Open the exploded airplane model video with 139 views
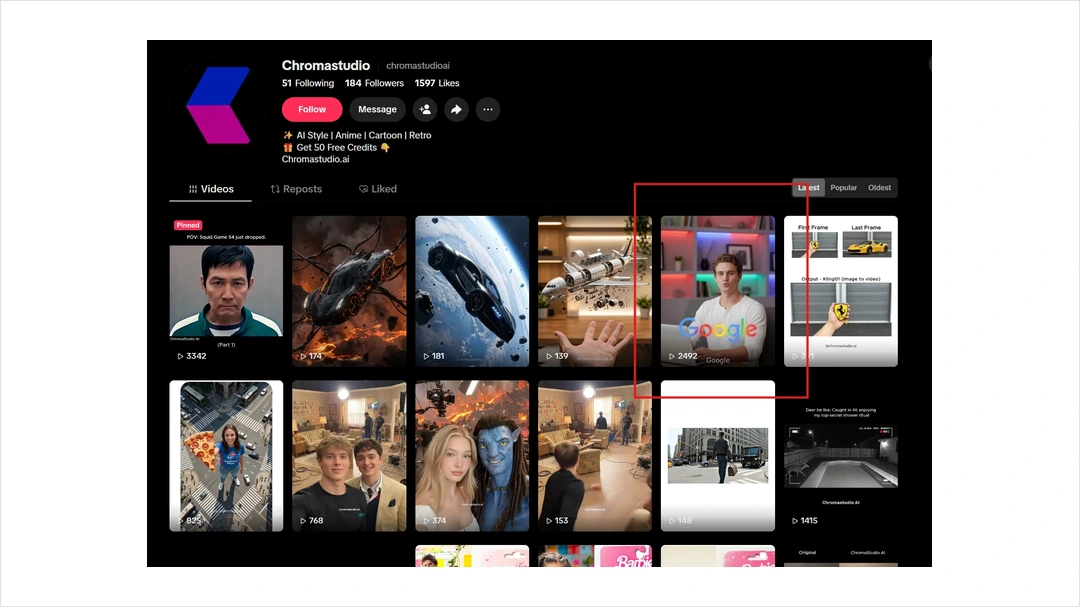This screenshot has height=607, width=1080. [594, 291]
